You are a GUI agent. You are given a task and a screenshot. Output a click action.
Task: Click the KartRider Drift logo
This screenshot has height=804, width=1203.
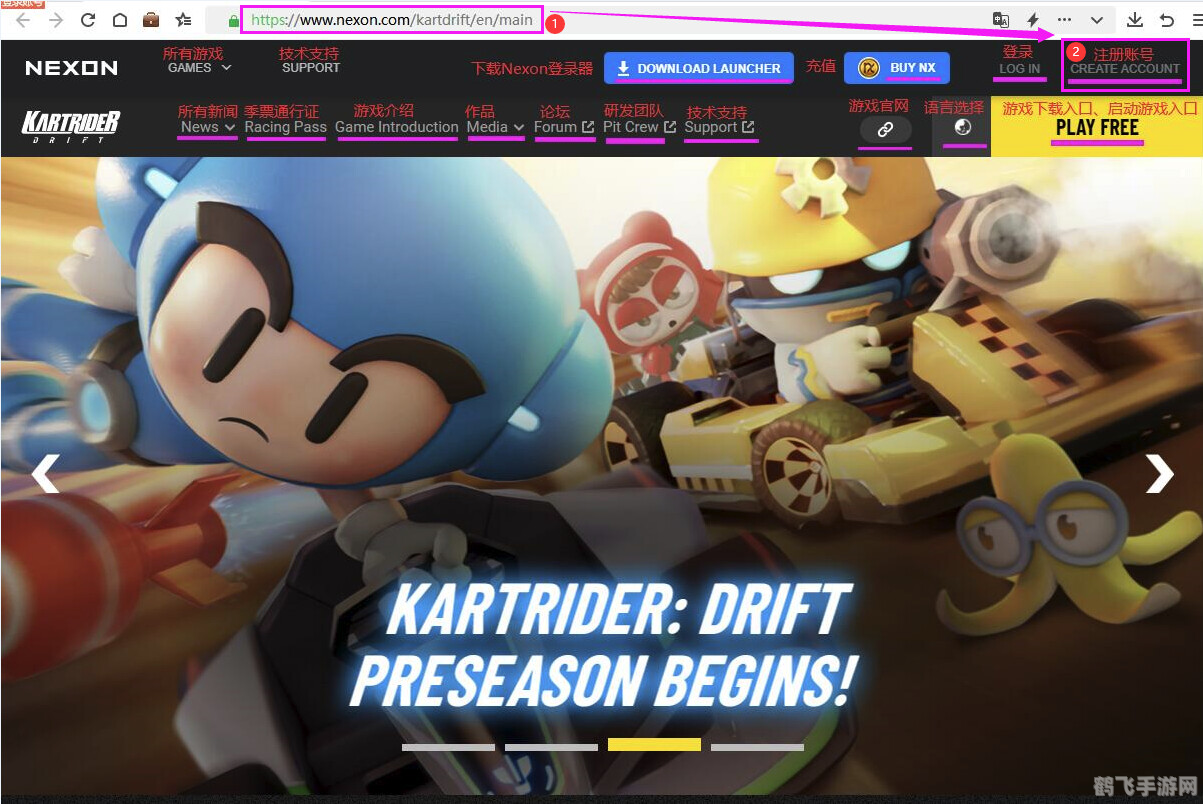click(71, 127)
